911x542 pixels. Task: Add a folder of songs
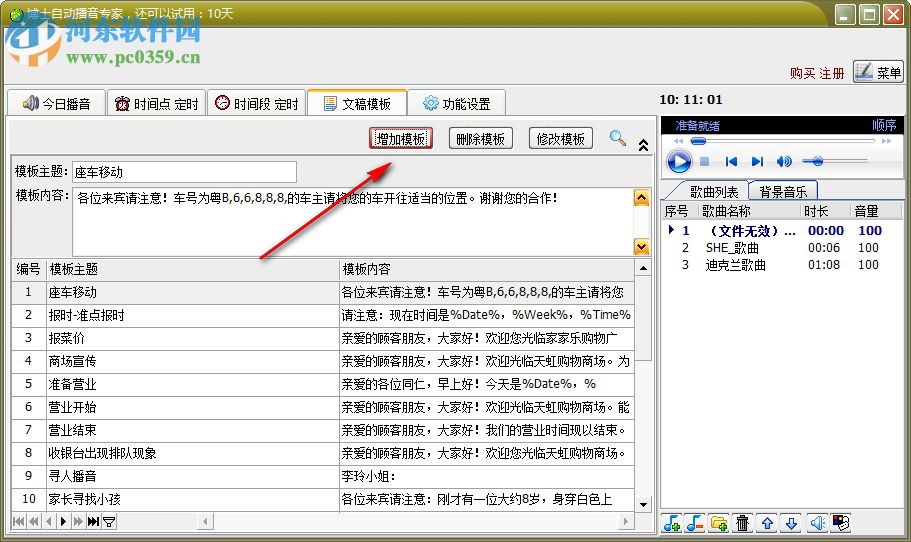(x=719, y=523)
